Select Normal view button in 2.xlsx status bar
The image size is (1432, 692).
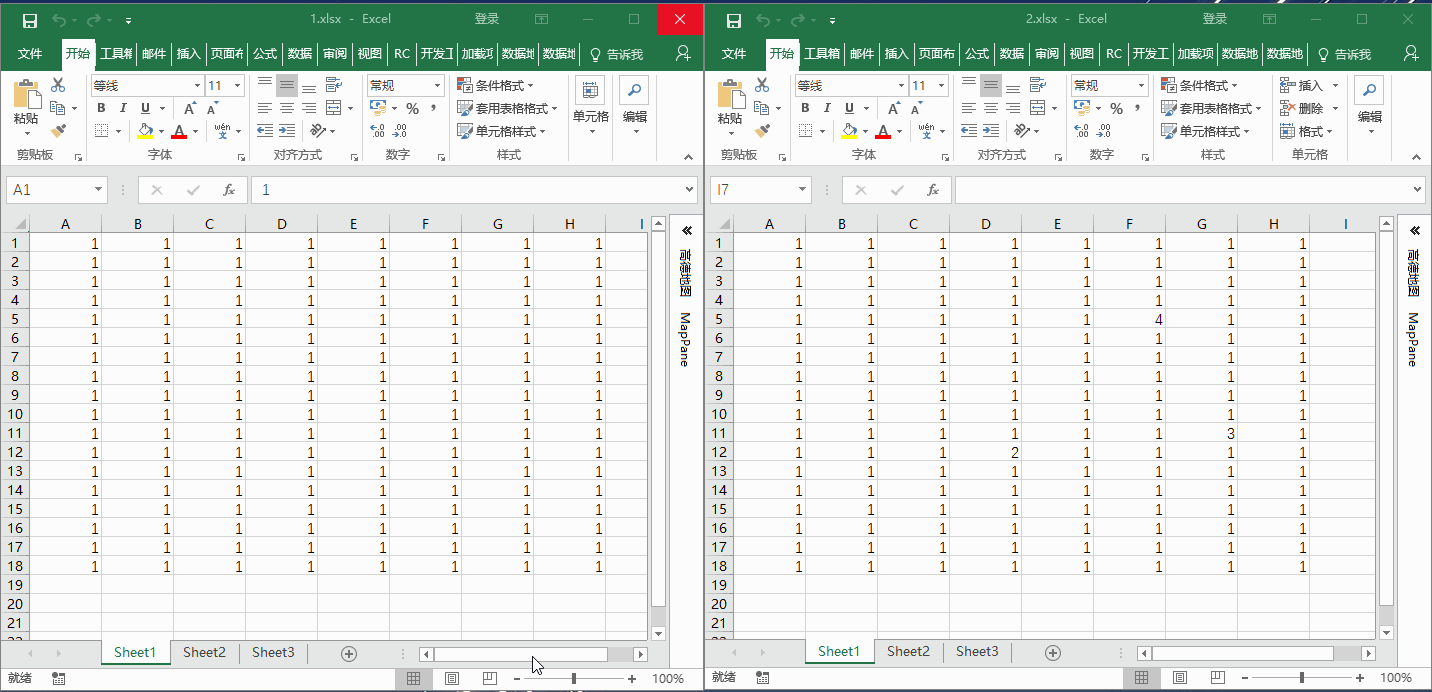coord(1141,678)
